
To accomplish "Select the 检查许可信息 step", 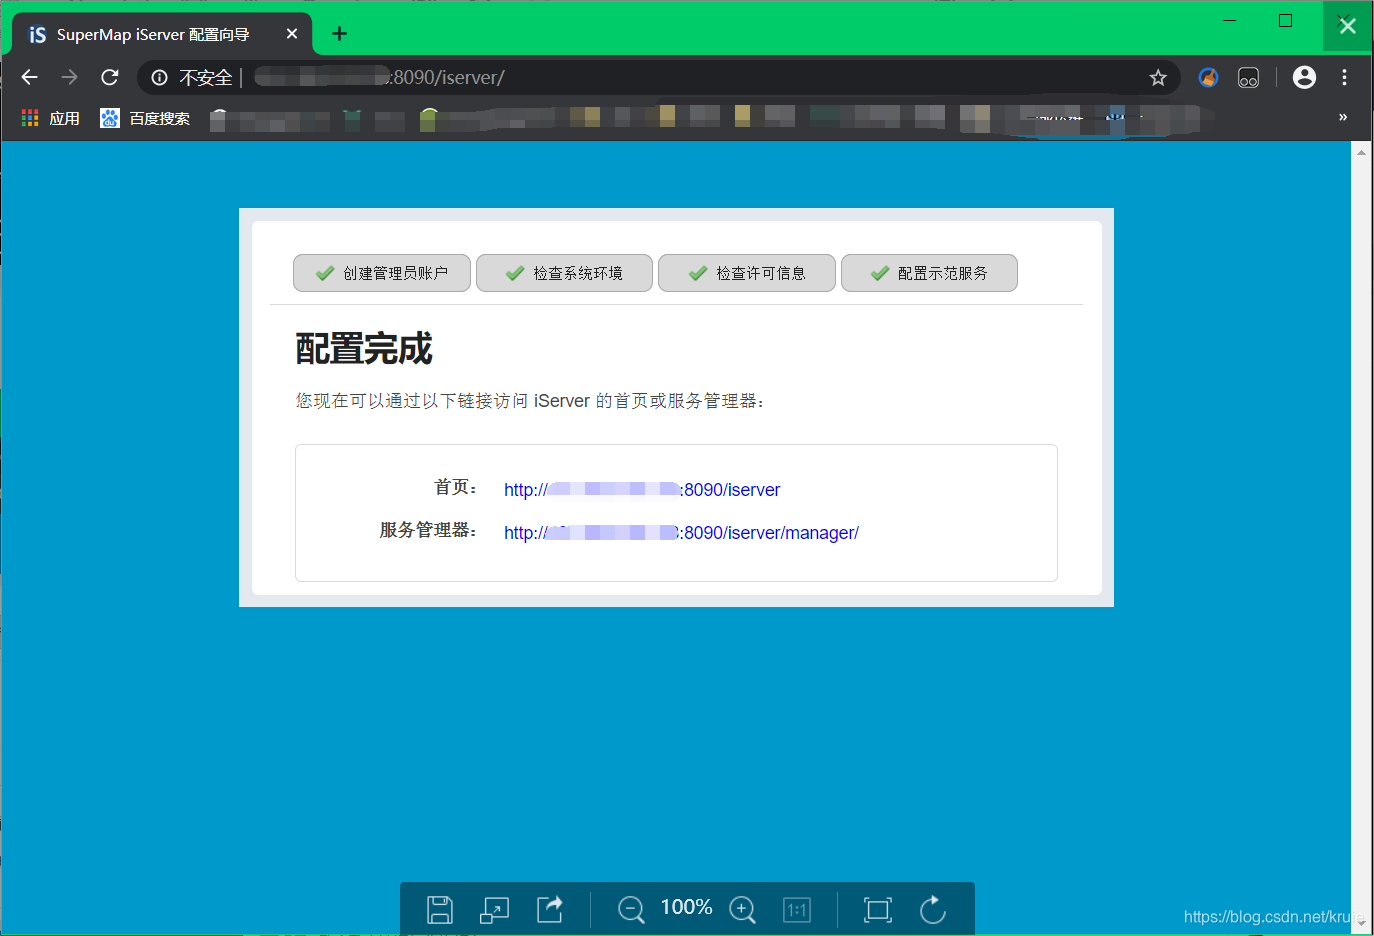I will click(747, 273).
